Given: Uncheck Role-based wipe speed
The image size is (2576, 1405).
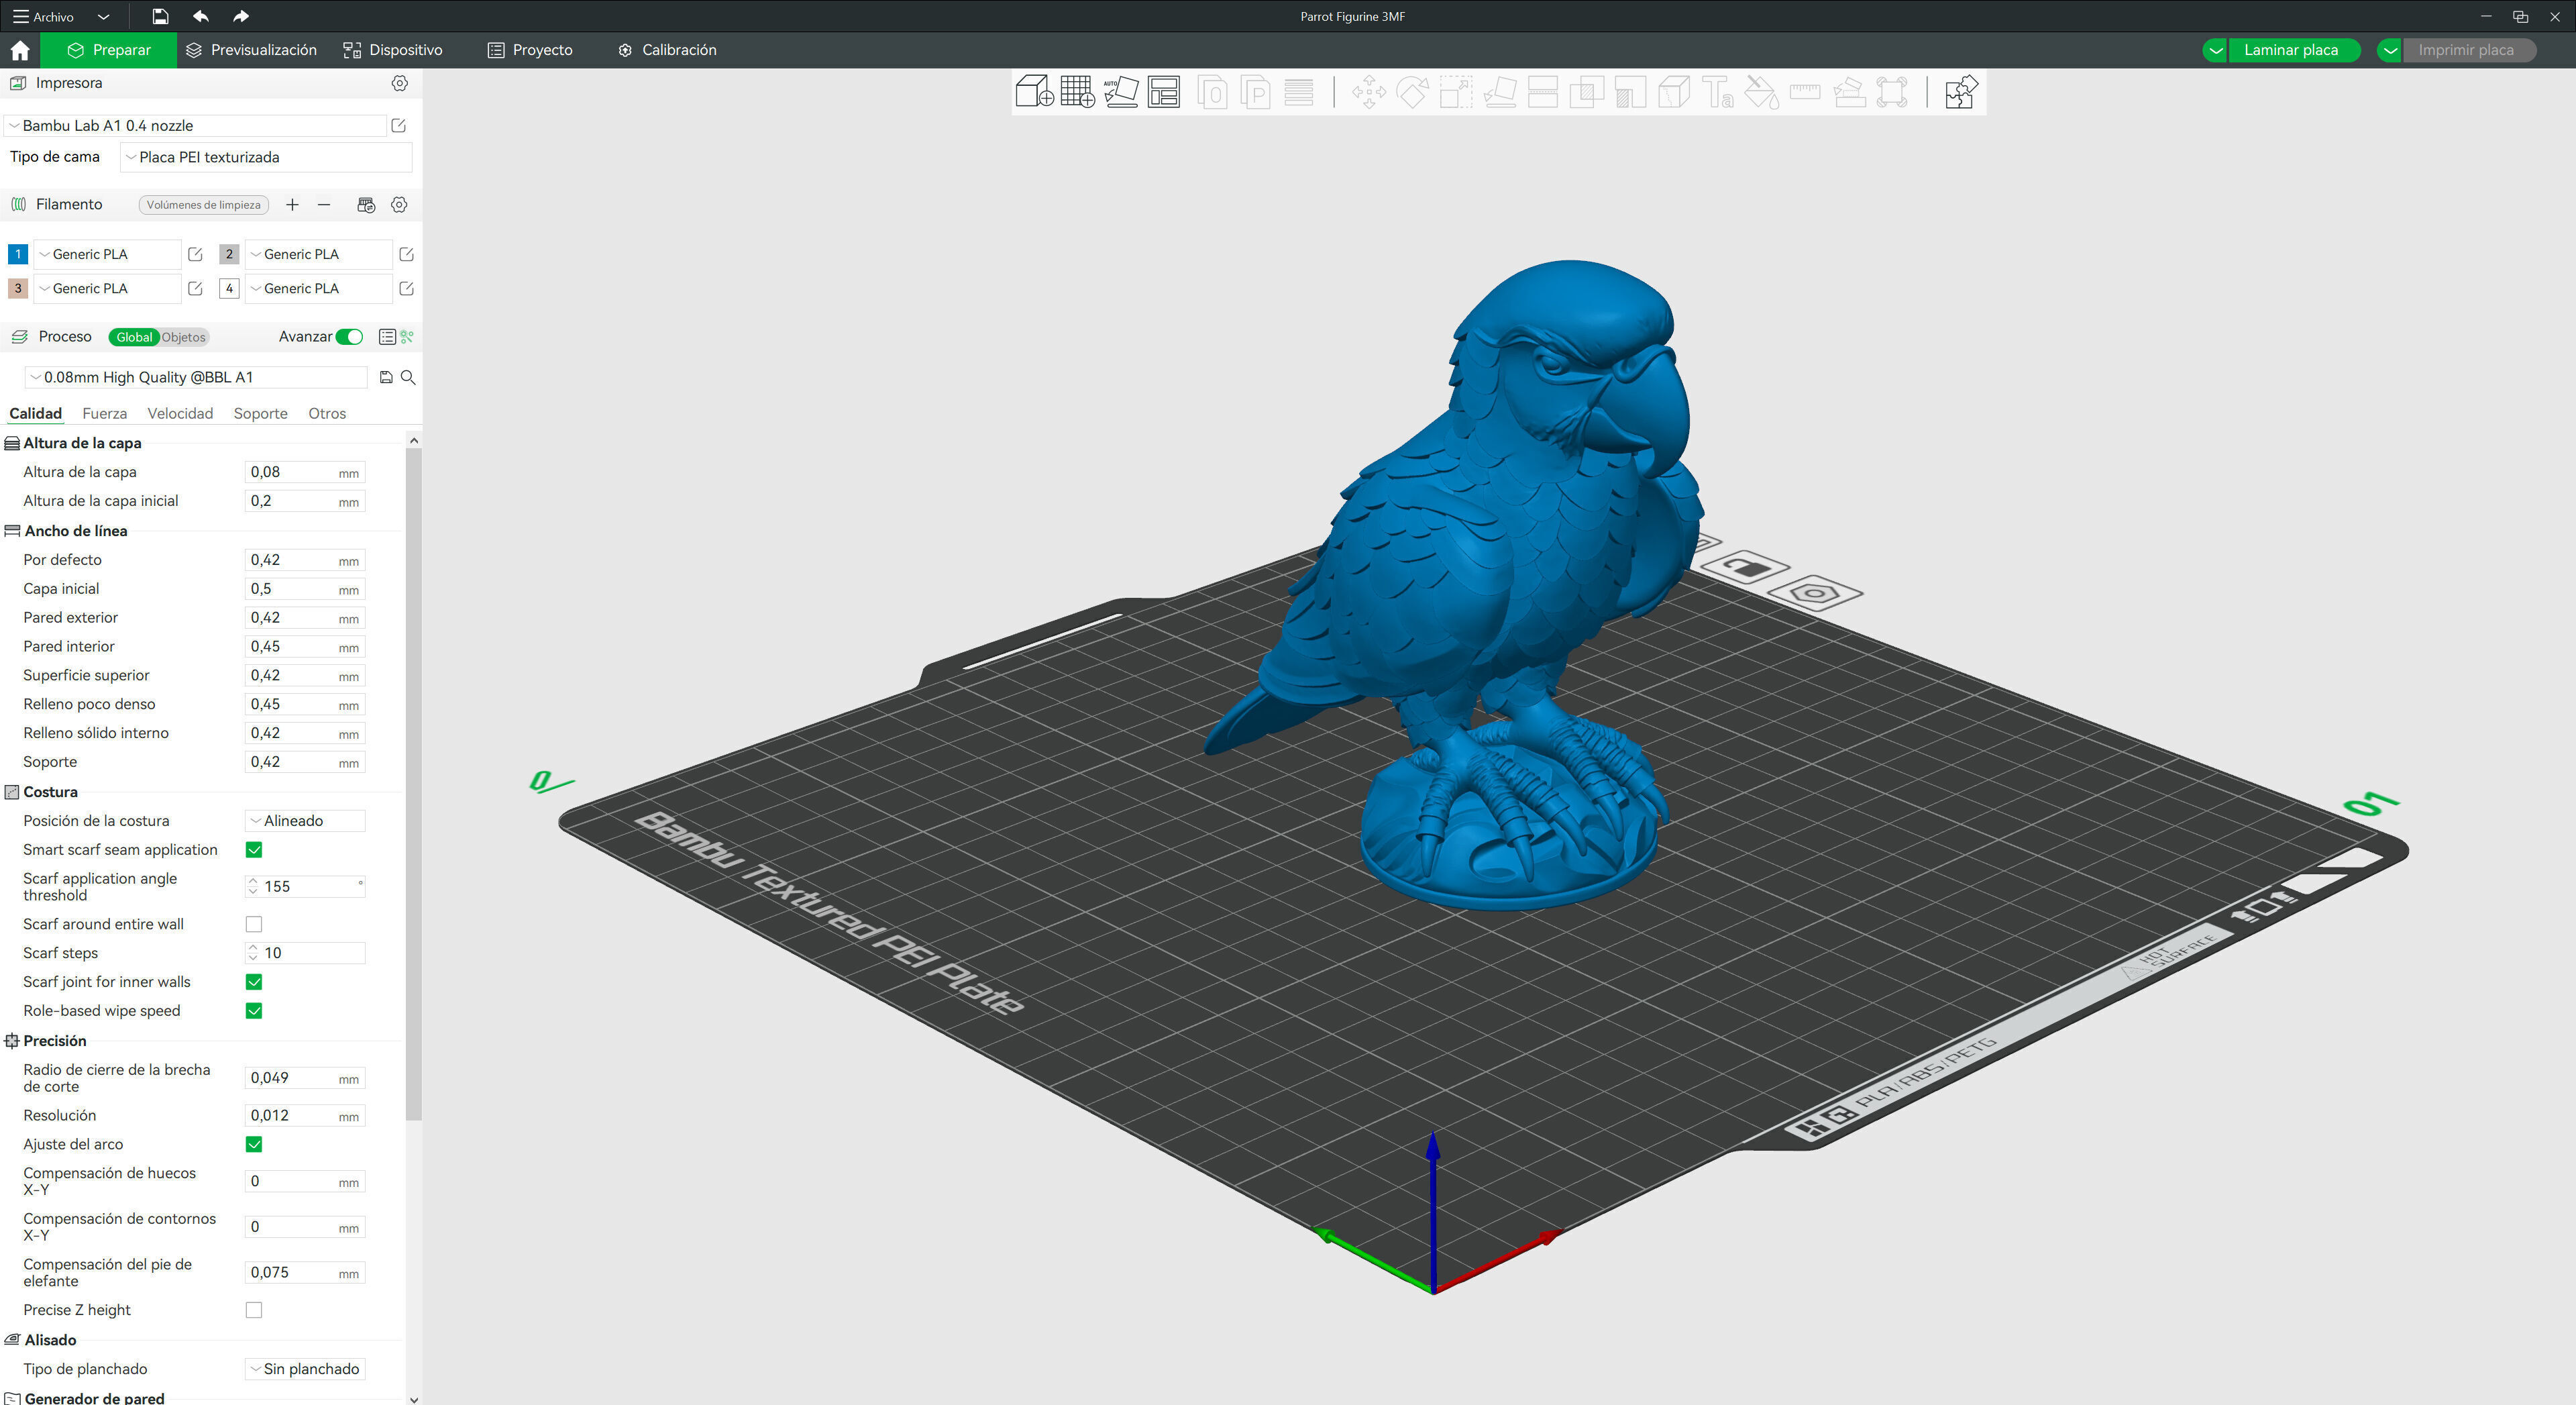Looking at the screenshot, I should click(x=254, y=1011).
